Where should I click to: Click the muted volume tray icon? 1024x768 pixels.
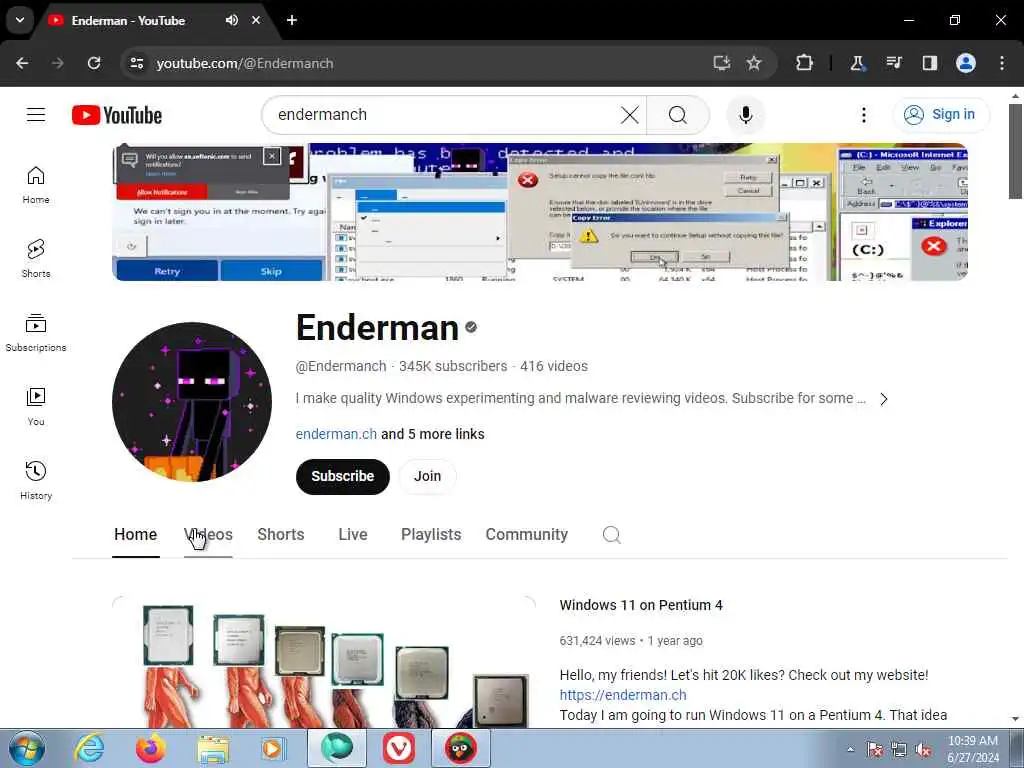[923, 750]
